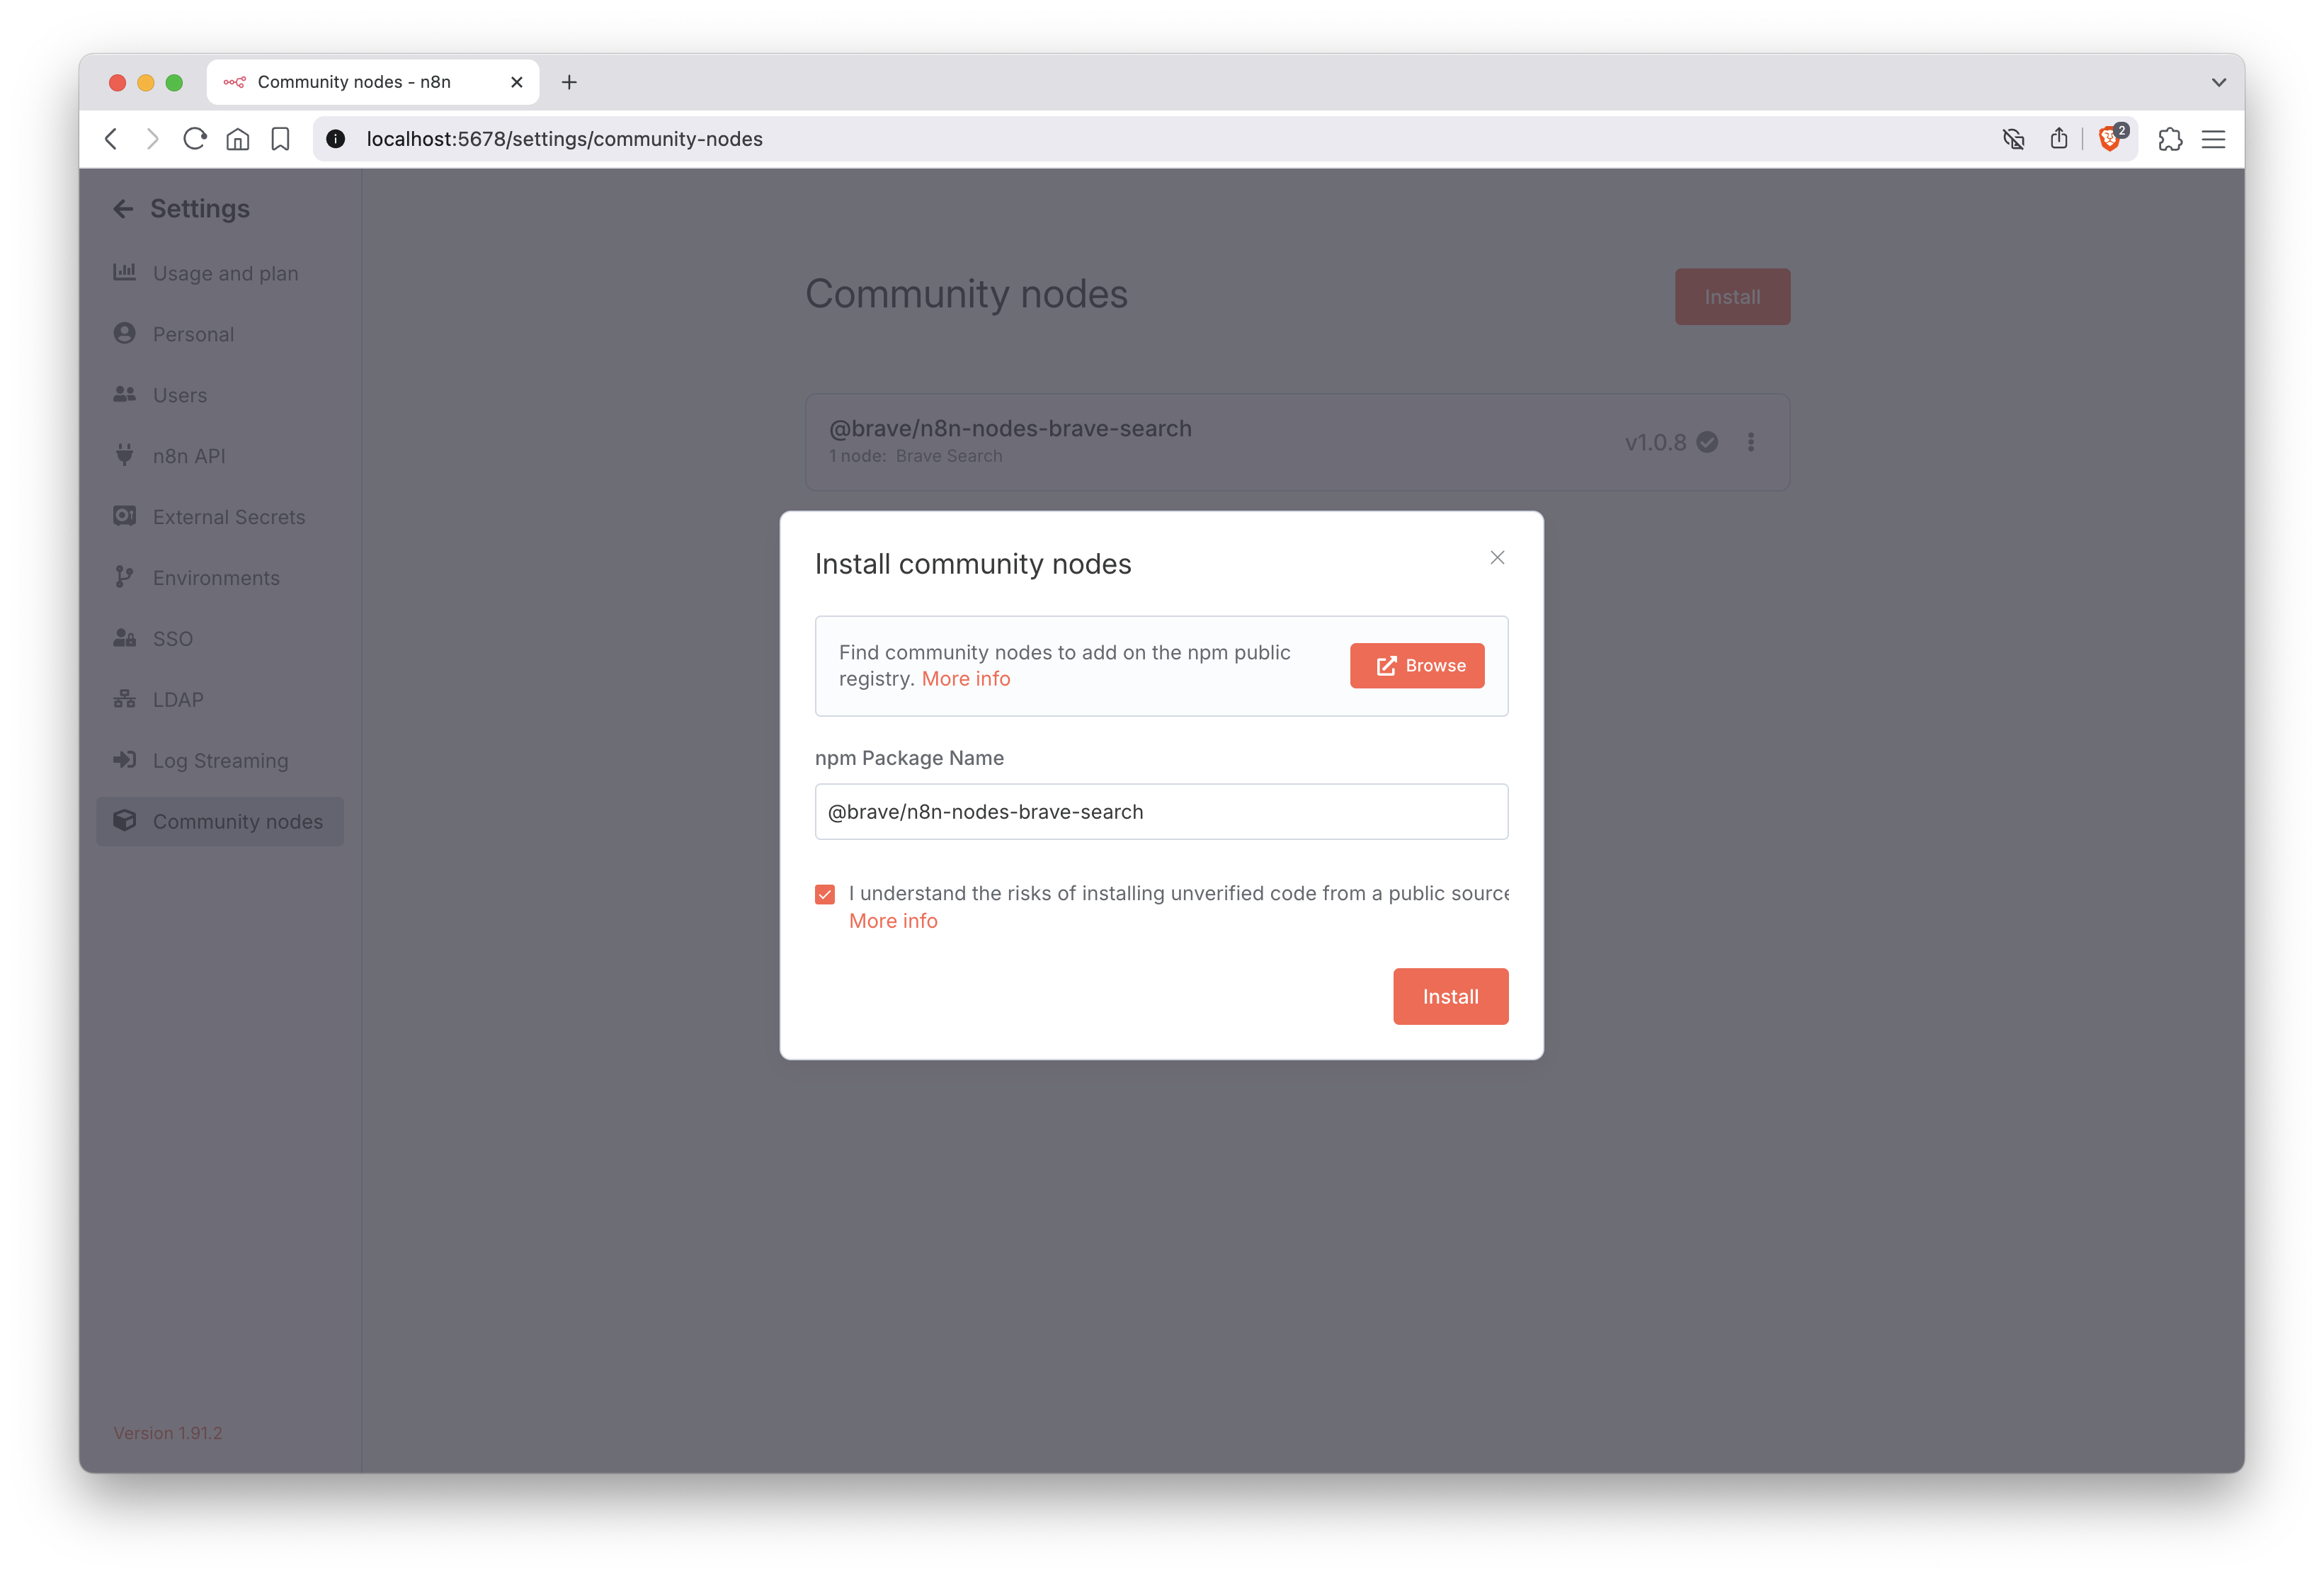Open a new browser tab
Viewport: 2324px width, 1578px height.
click(569, 82)
